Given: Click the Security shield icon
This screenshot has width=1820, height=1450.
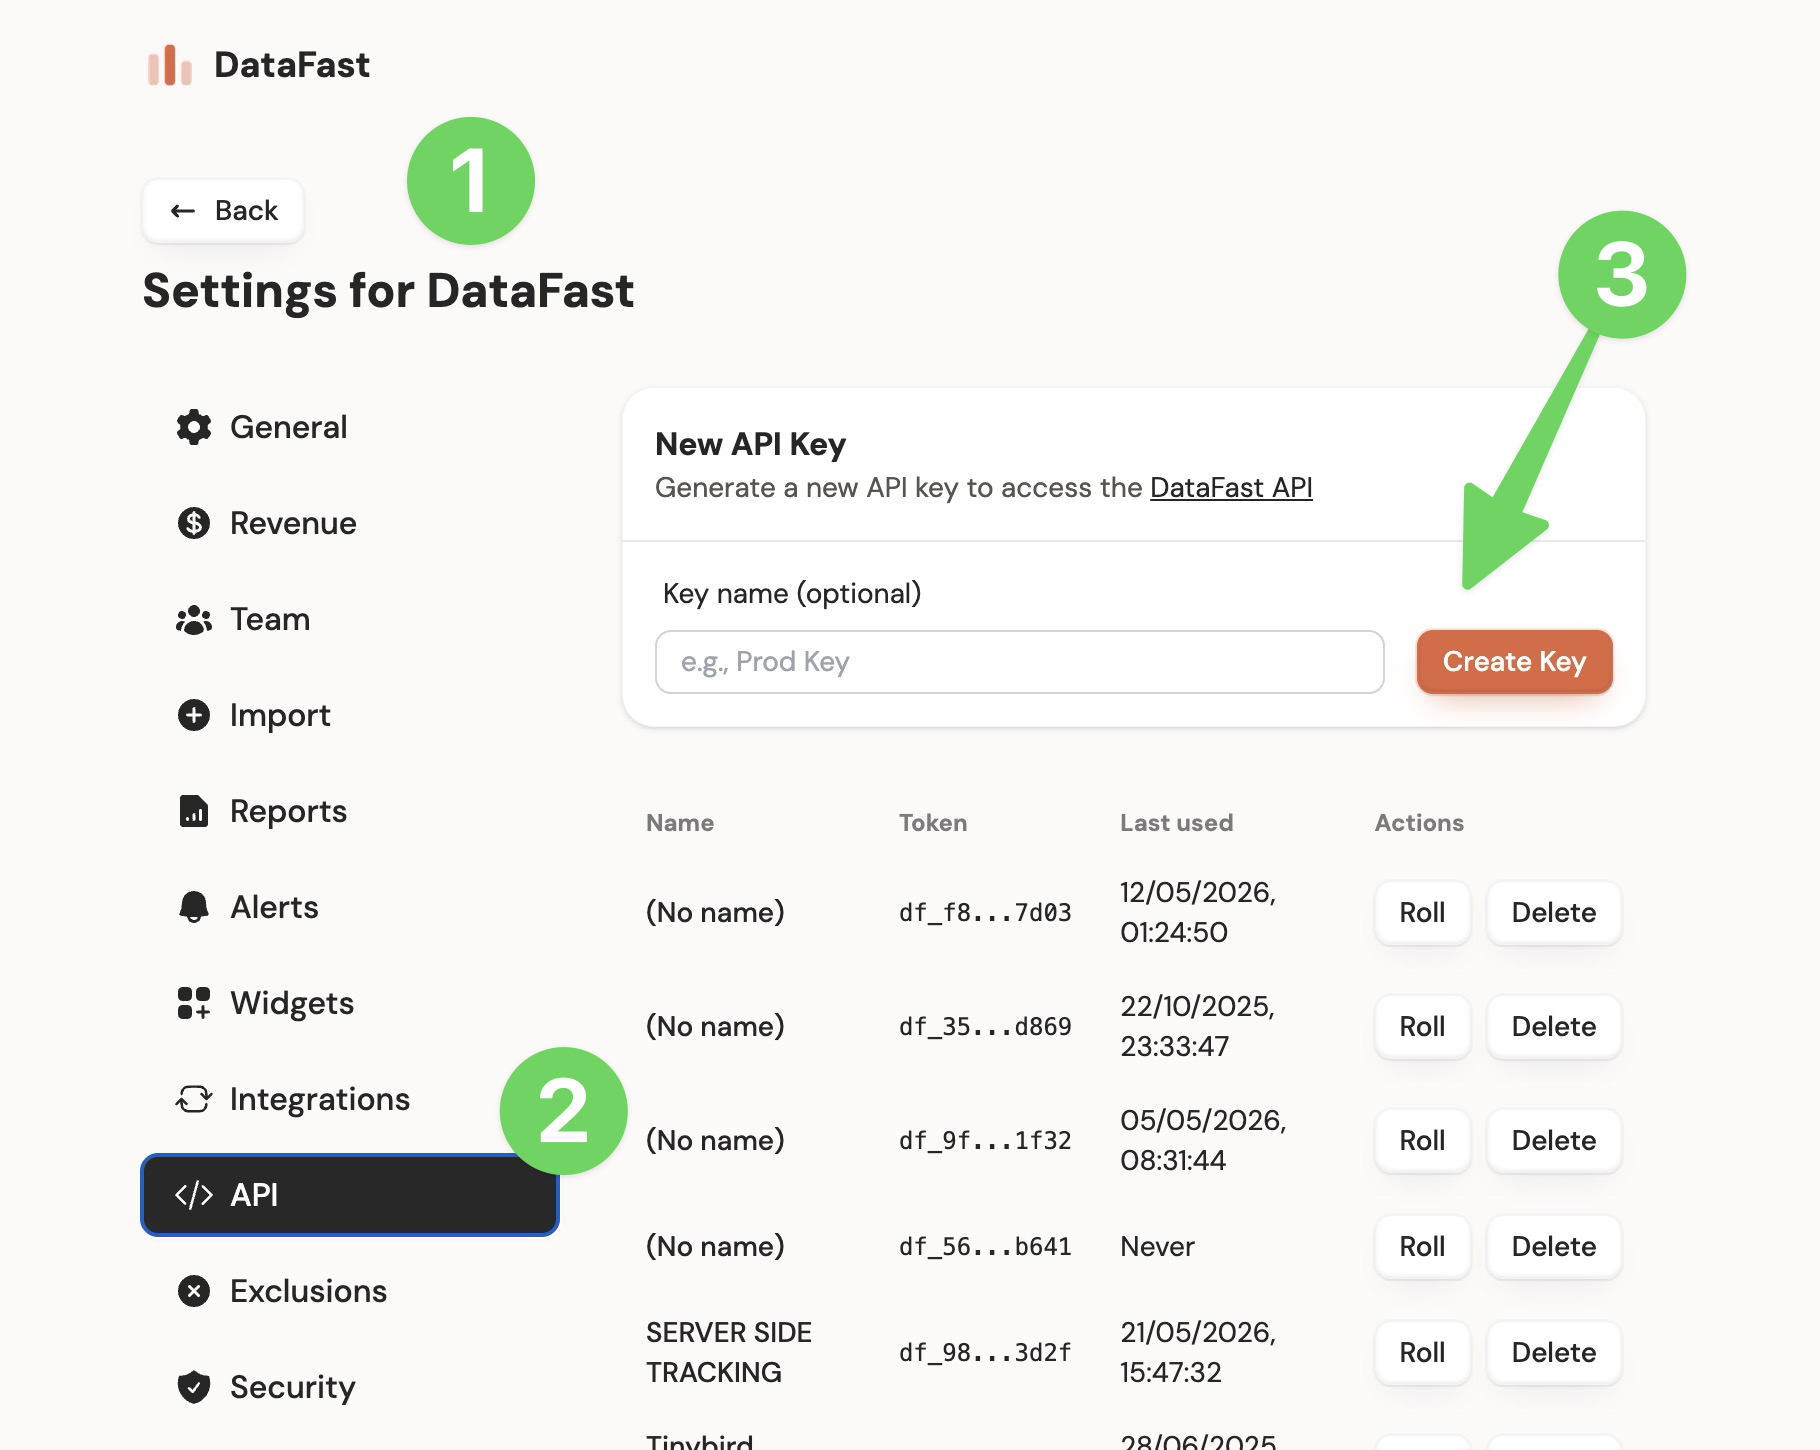Looking at the screenshot, I should (x=194, y=1387).
